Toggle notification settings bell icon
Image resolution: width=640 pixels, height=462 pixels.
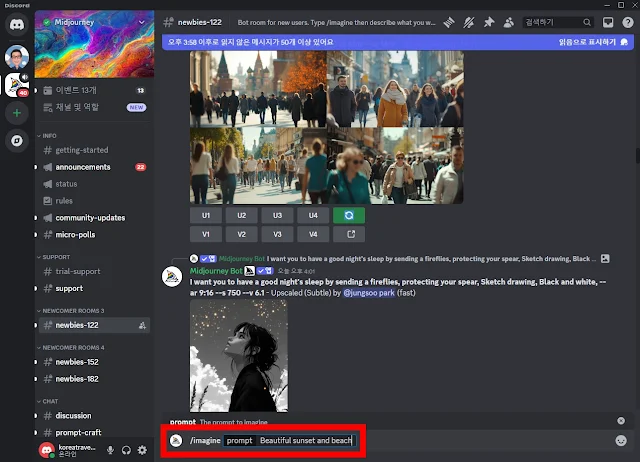(469, 22)
